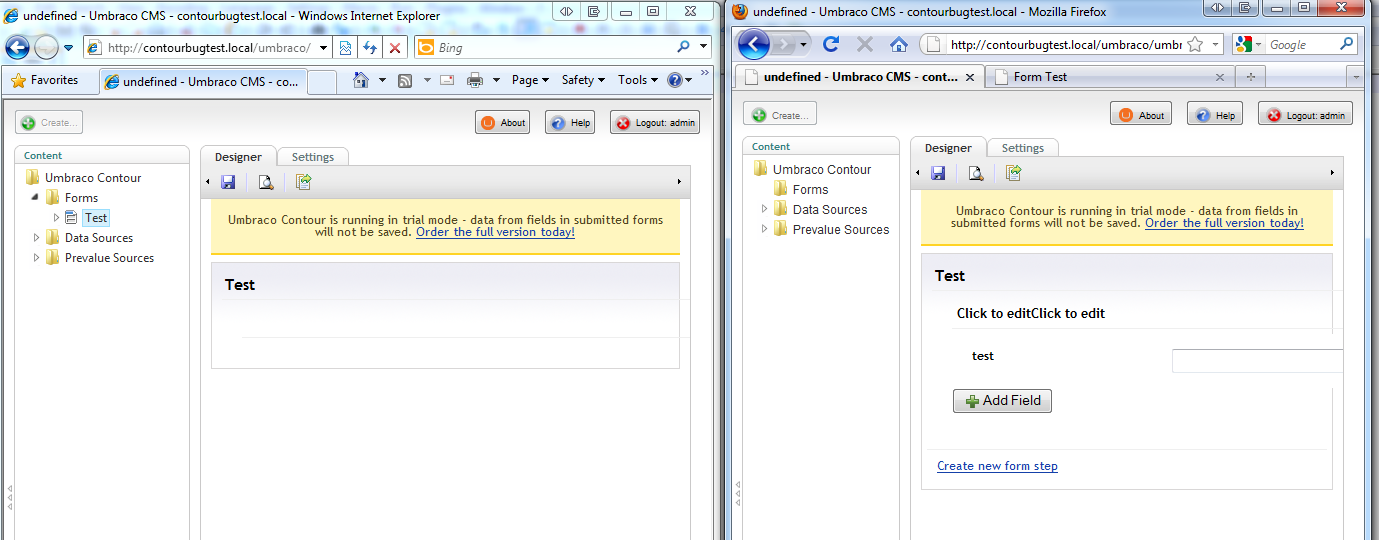
Task: Click IE back navigation button
Action: tap(18, 47)
